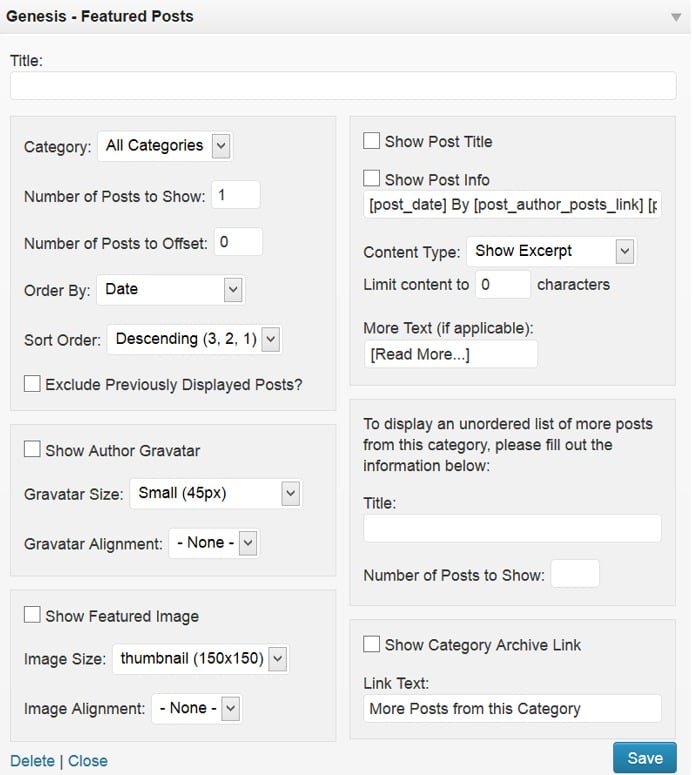Click the Delete link
This screenshot has height=775, width=693.
pyautogui.click(x=32, y=761)
